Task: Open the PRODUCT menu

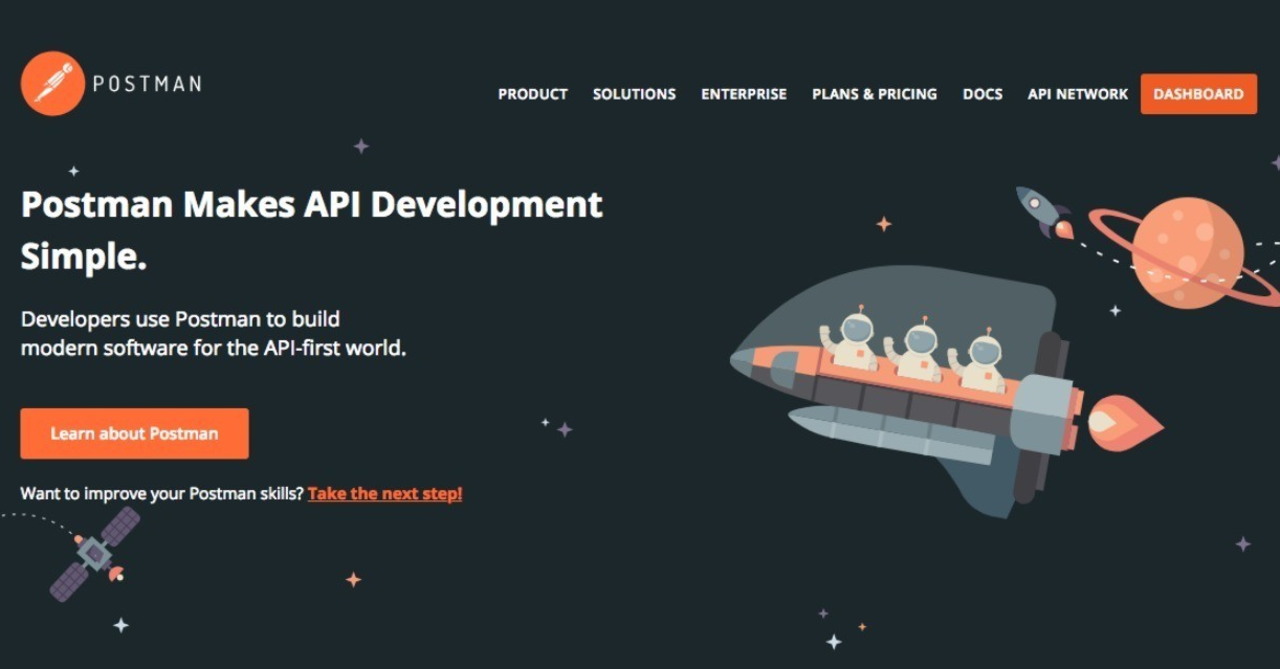Action: tap(533, 94)
